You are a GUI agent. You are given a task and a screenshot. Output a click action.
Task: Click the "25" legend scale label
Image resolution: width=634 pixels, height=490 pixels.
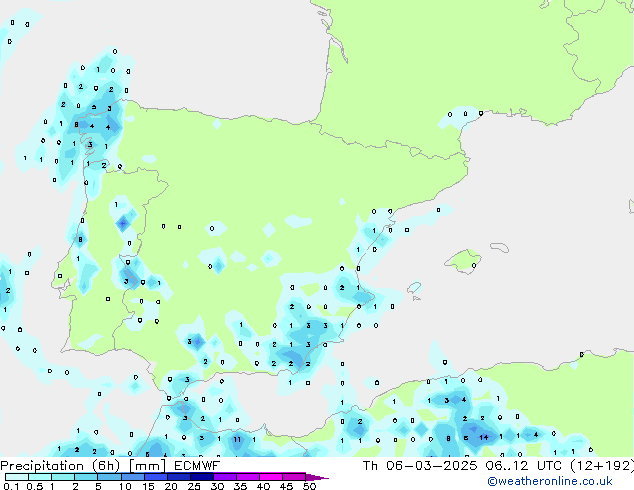[x=194, y=486]
